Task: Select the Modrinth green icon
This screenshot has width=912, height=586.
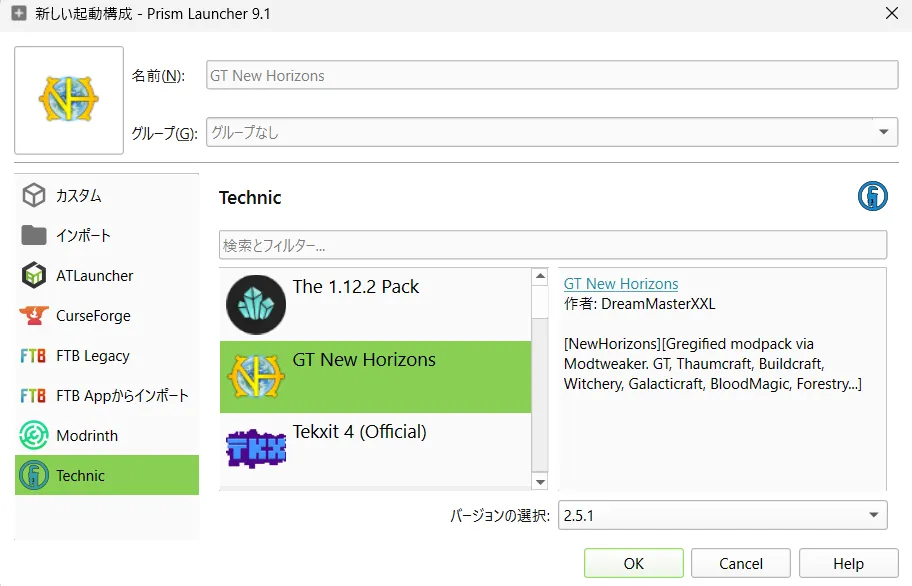Action: coord(35,436)
